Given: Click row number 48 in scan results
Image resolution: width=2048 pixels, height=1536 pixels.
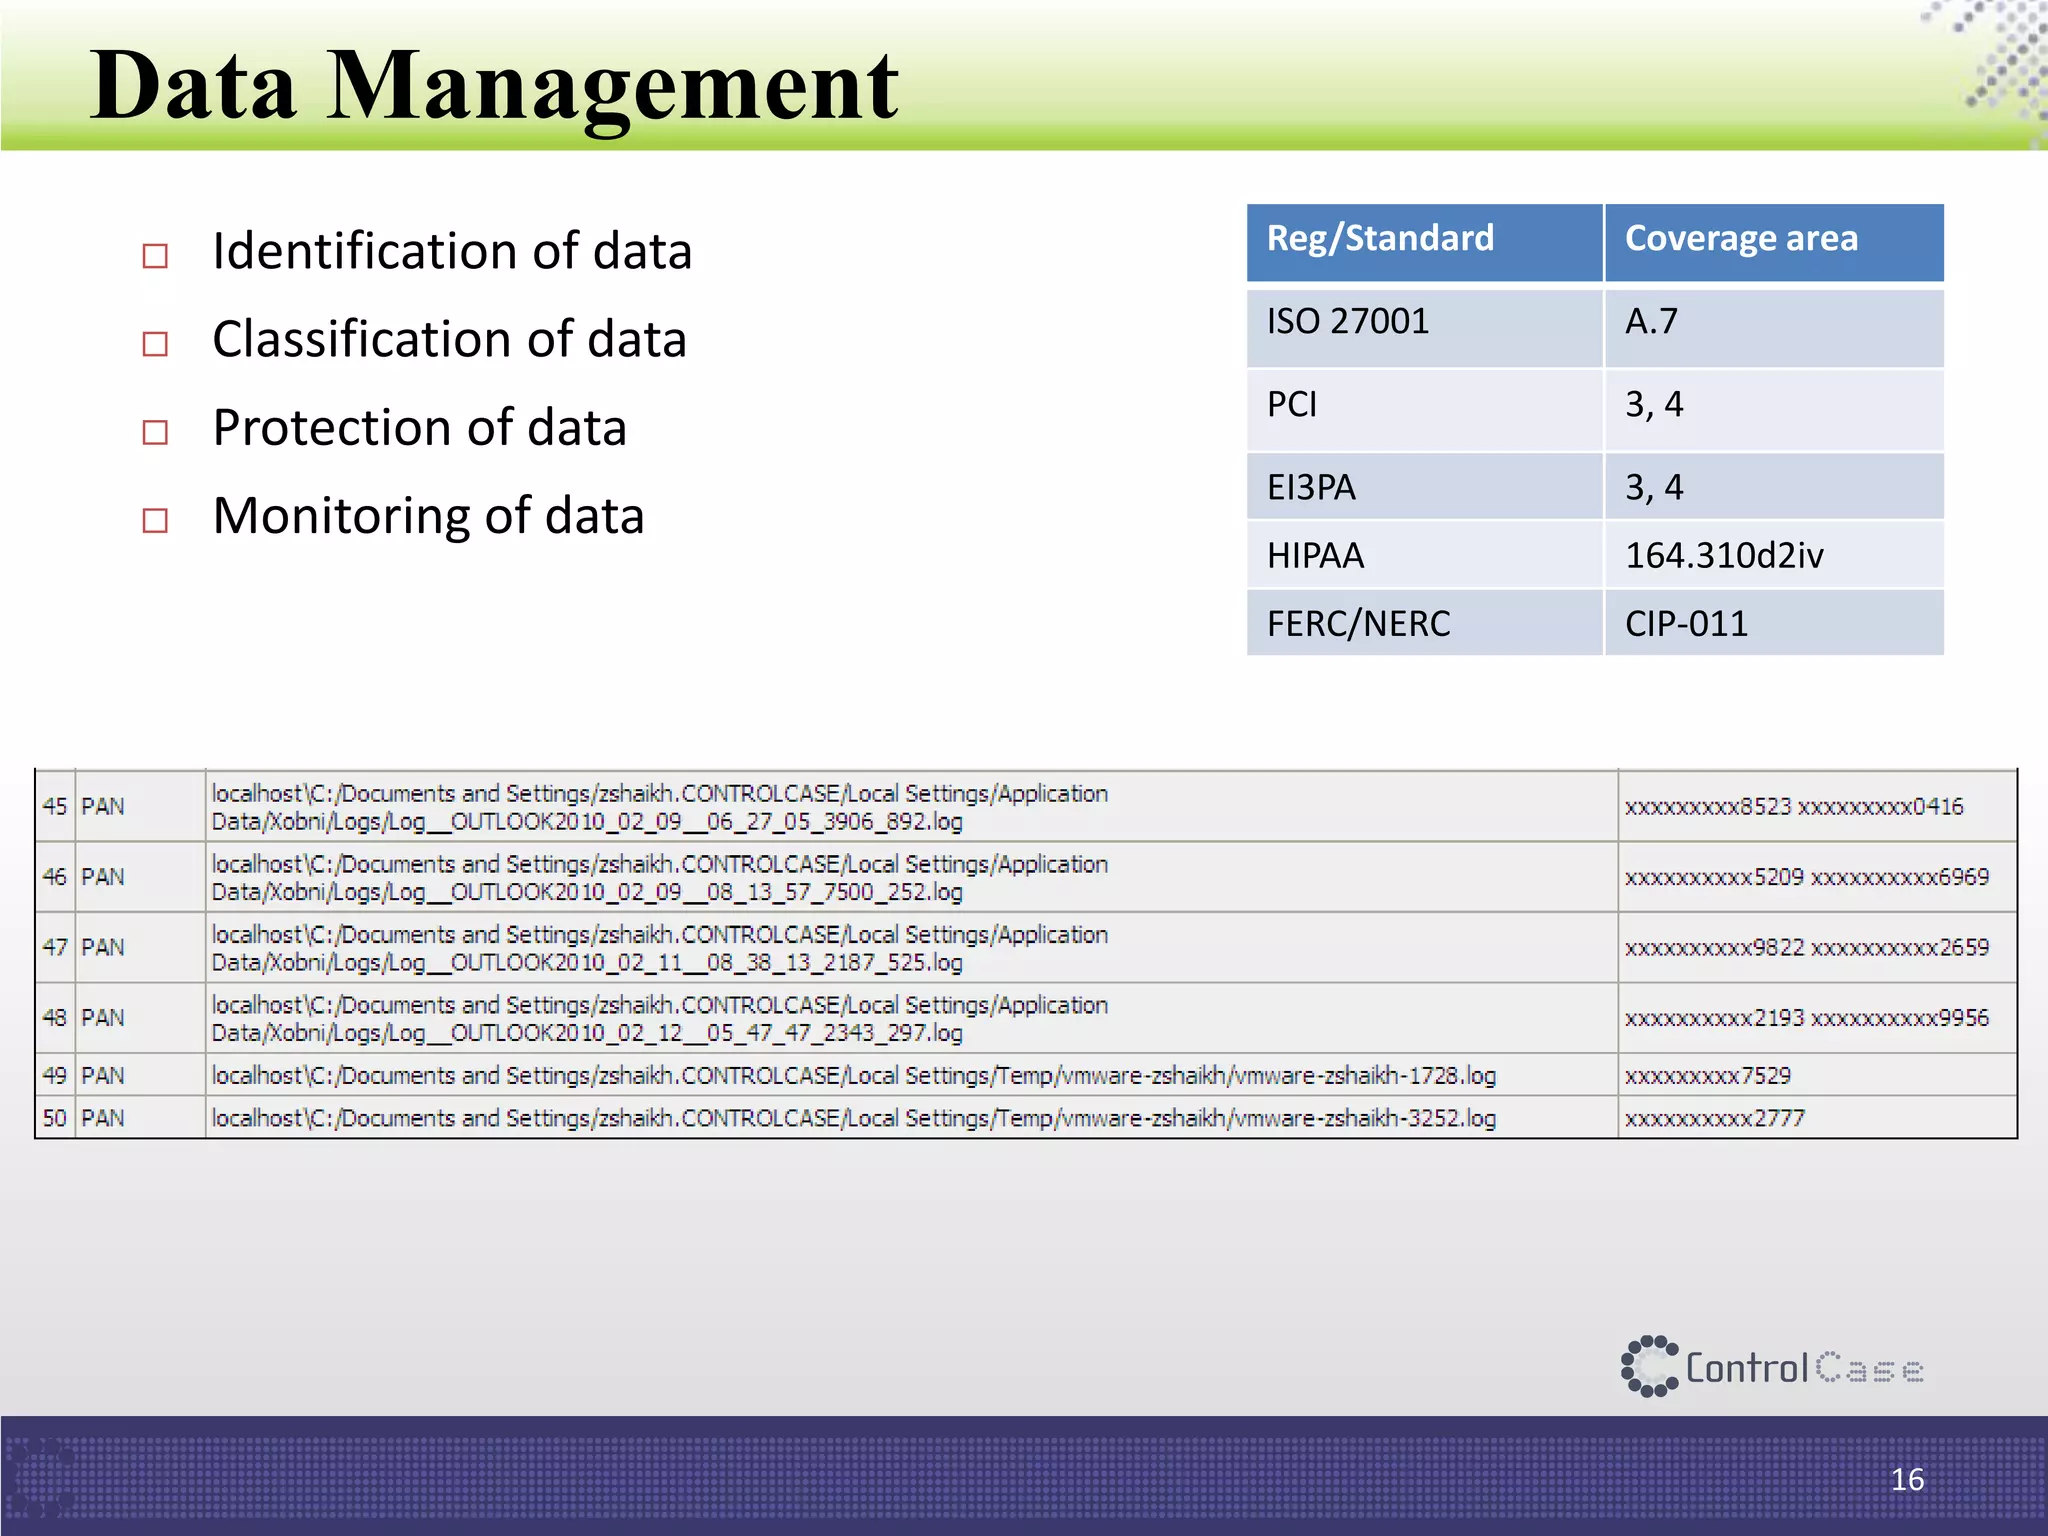Looking at the screenshot, I should click(55, 1018).
